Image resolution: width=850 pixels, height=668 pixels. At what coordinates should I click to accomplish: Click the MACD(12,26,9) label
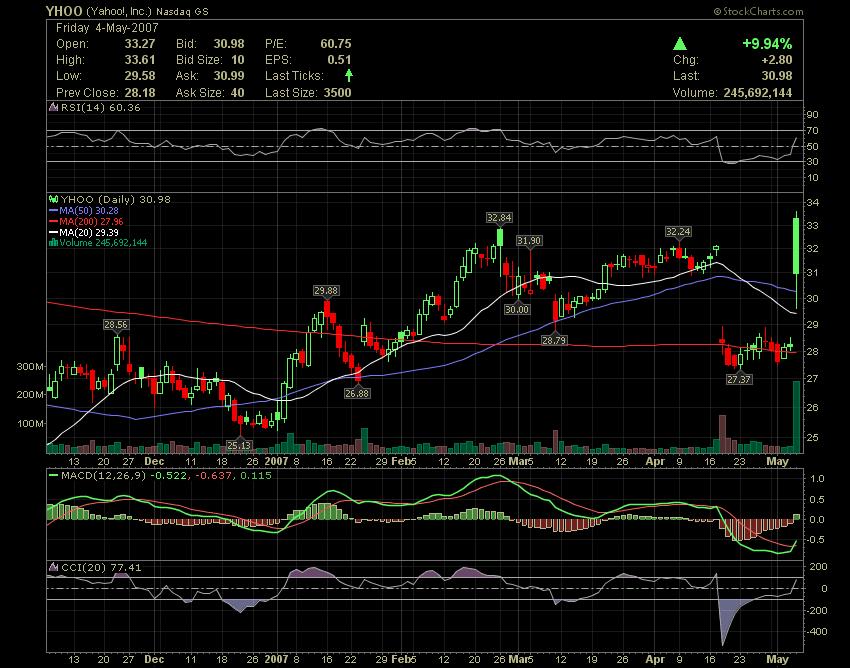click(104, 476)
